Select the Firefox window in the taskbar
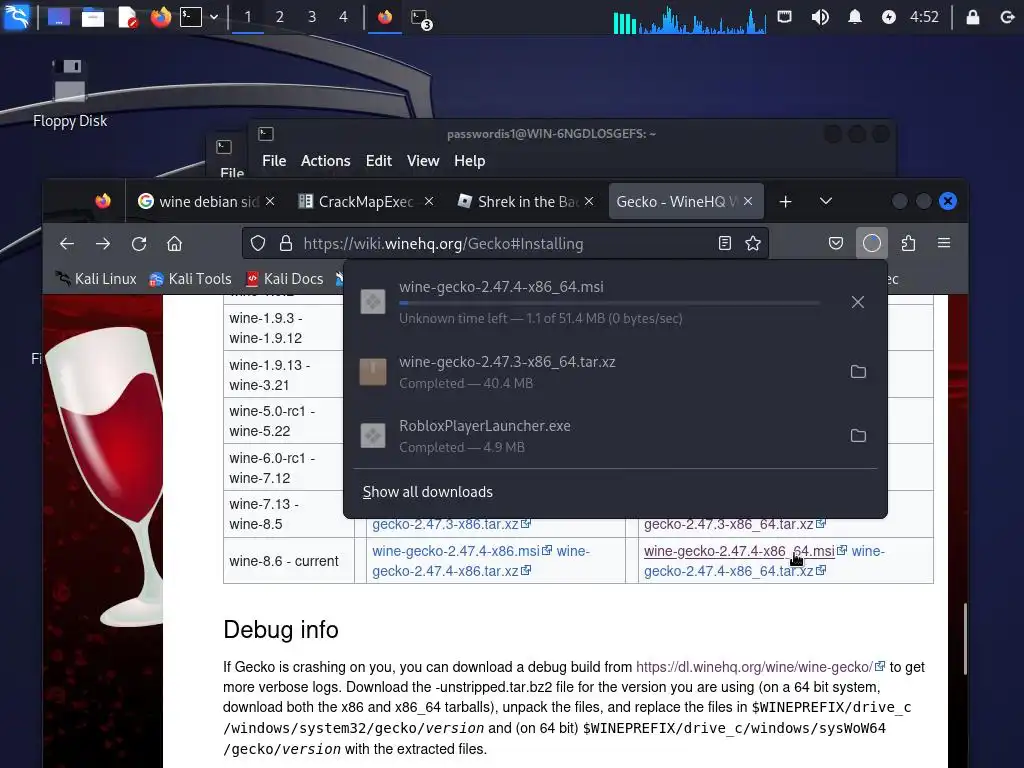1024x768 pixels. point(385,16)
